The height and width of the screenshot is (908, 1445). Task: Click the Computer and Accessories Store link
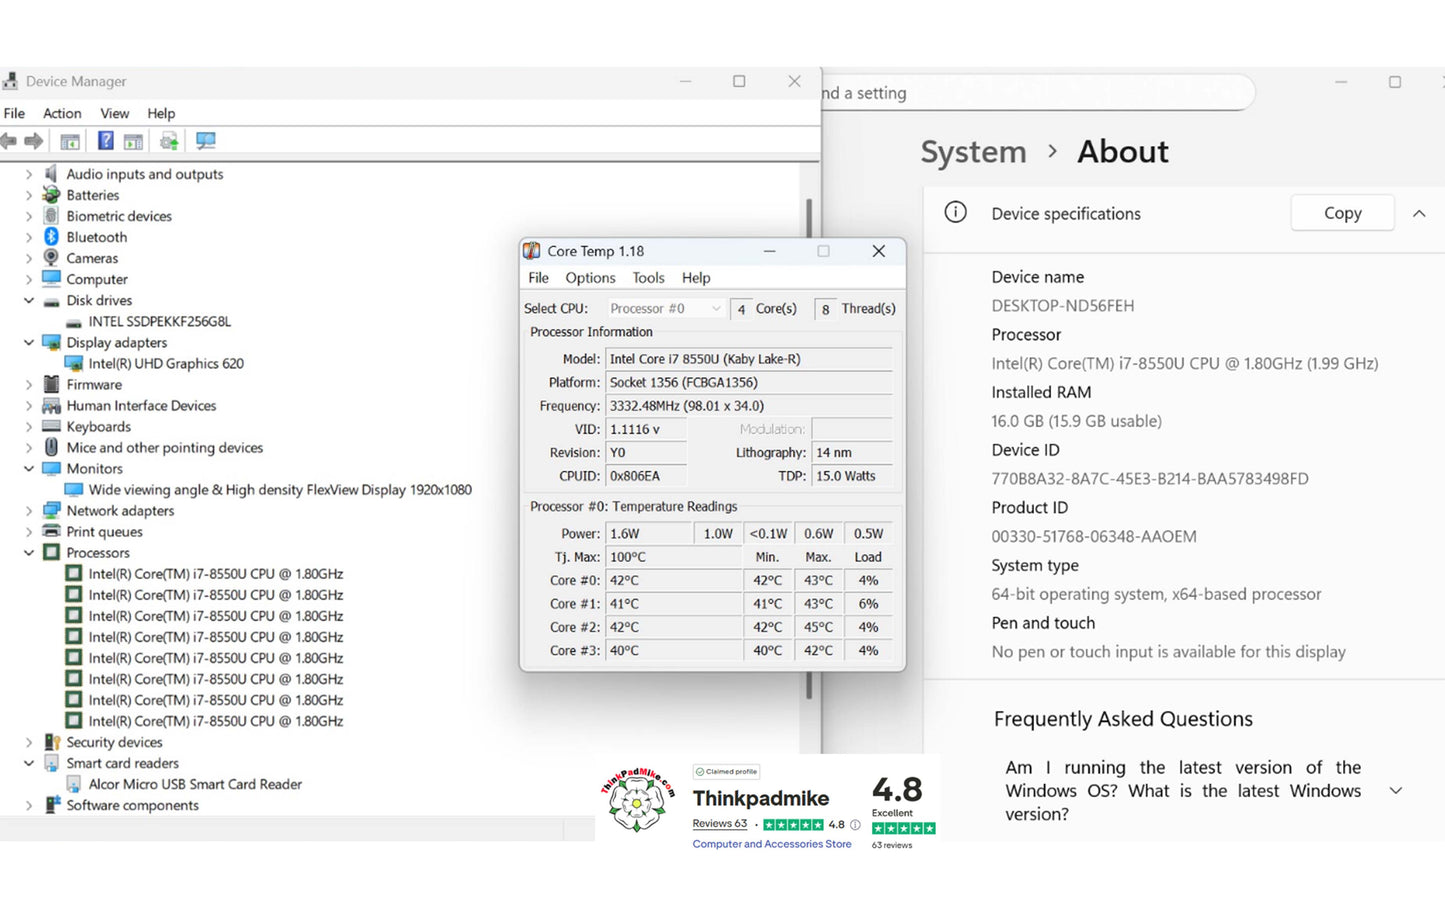coord(772,844)
